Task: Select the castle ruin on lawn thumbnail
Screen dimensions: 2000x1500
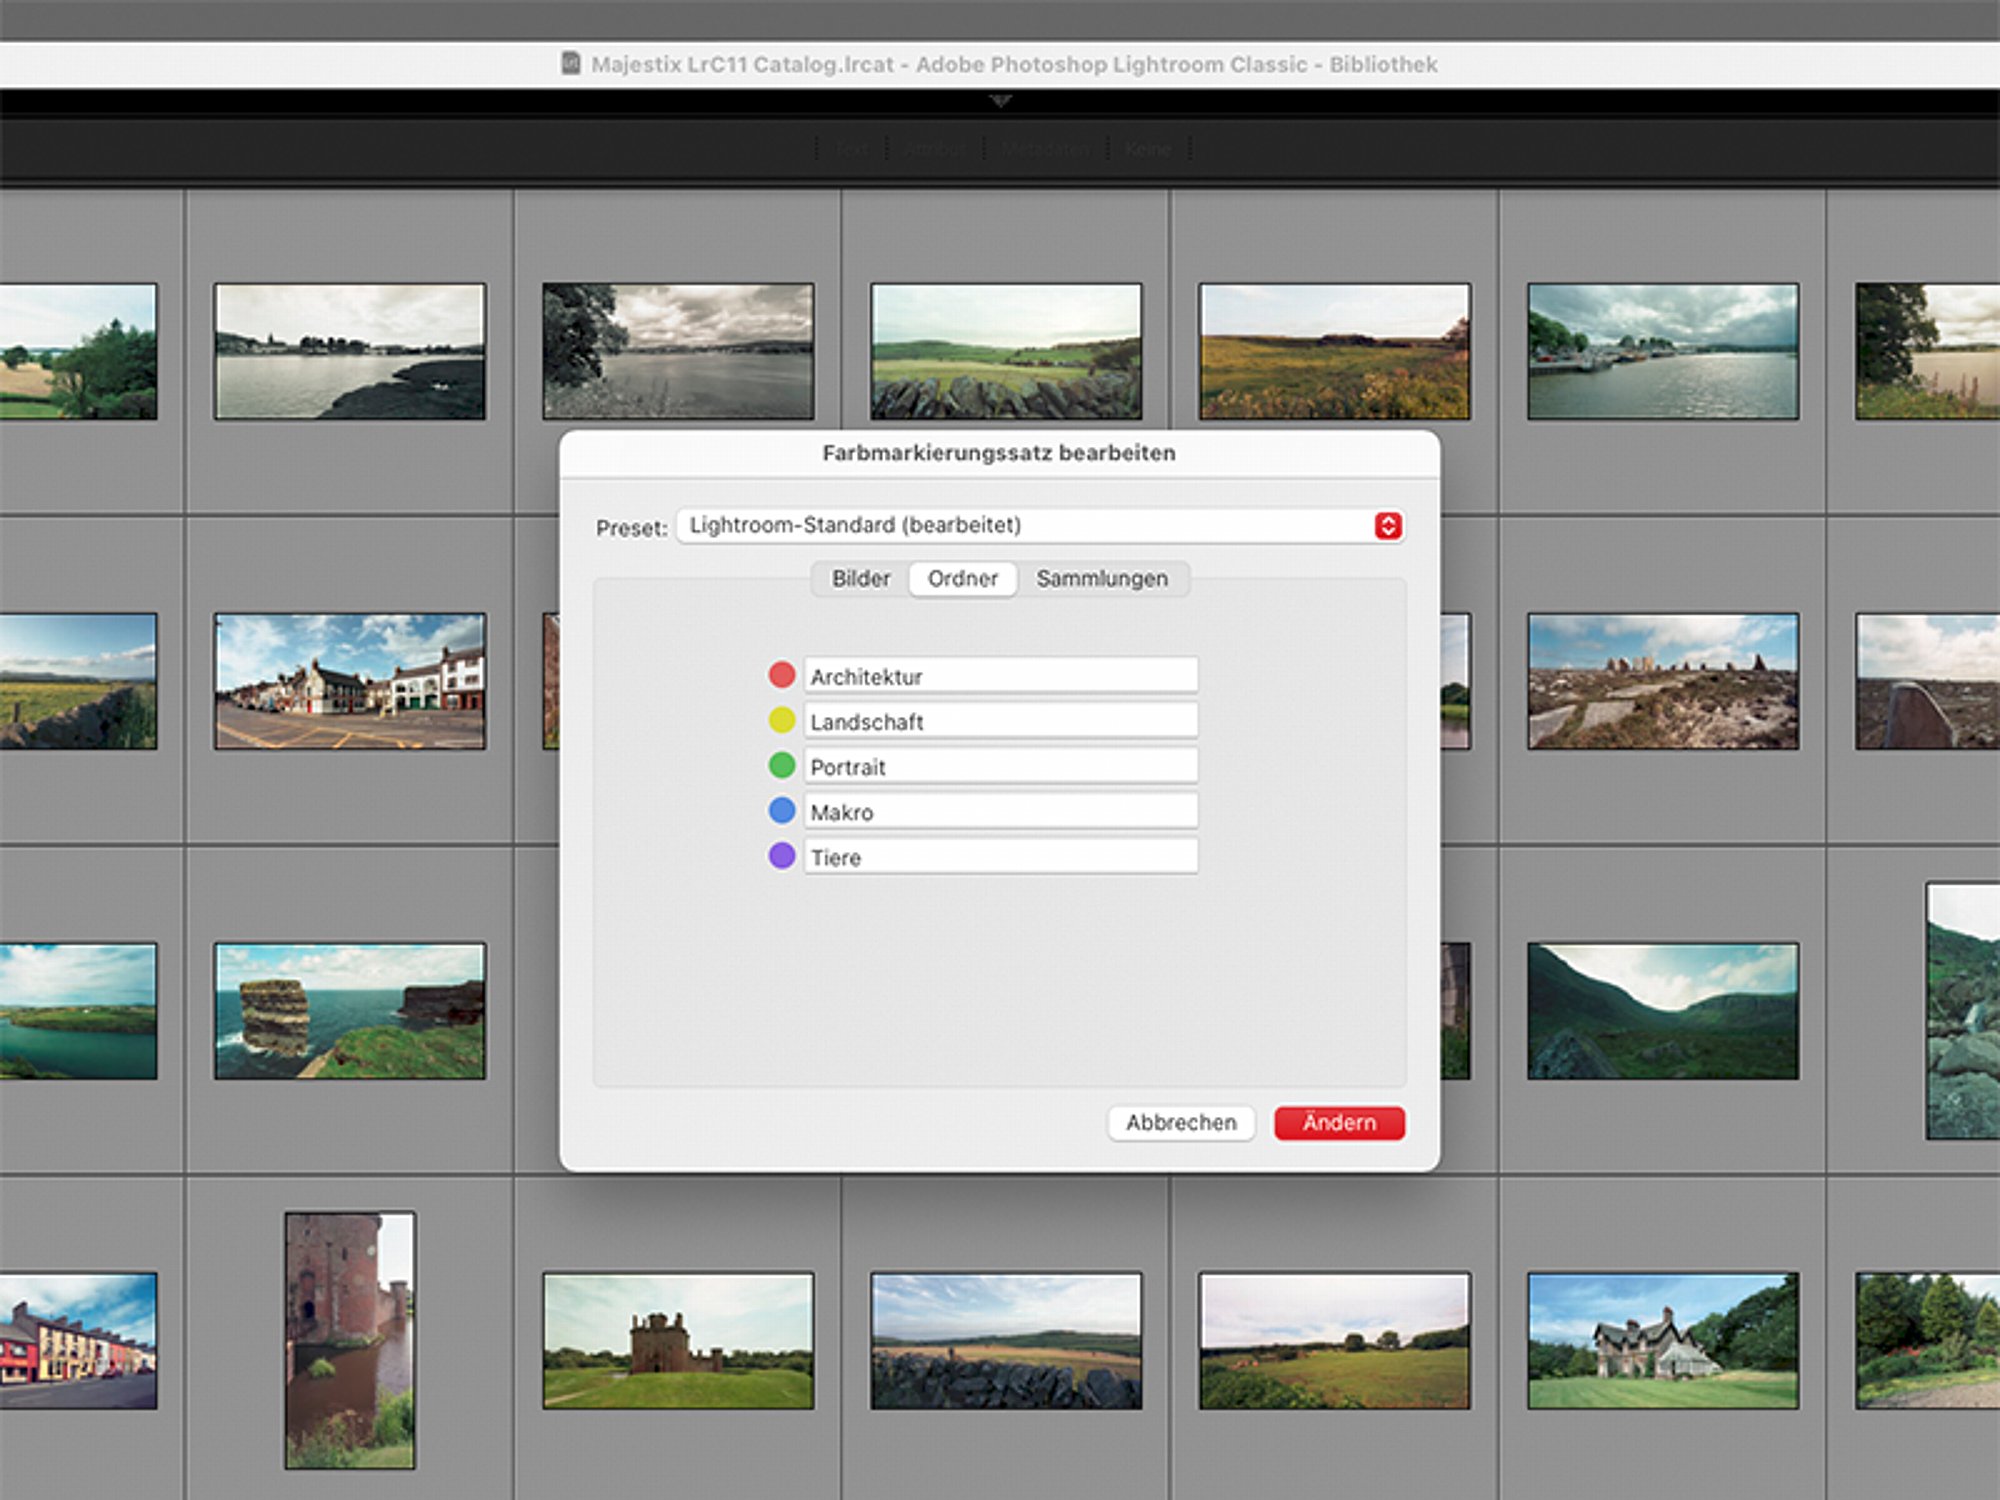Action: [x=678, y=1341]
